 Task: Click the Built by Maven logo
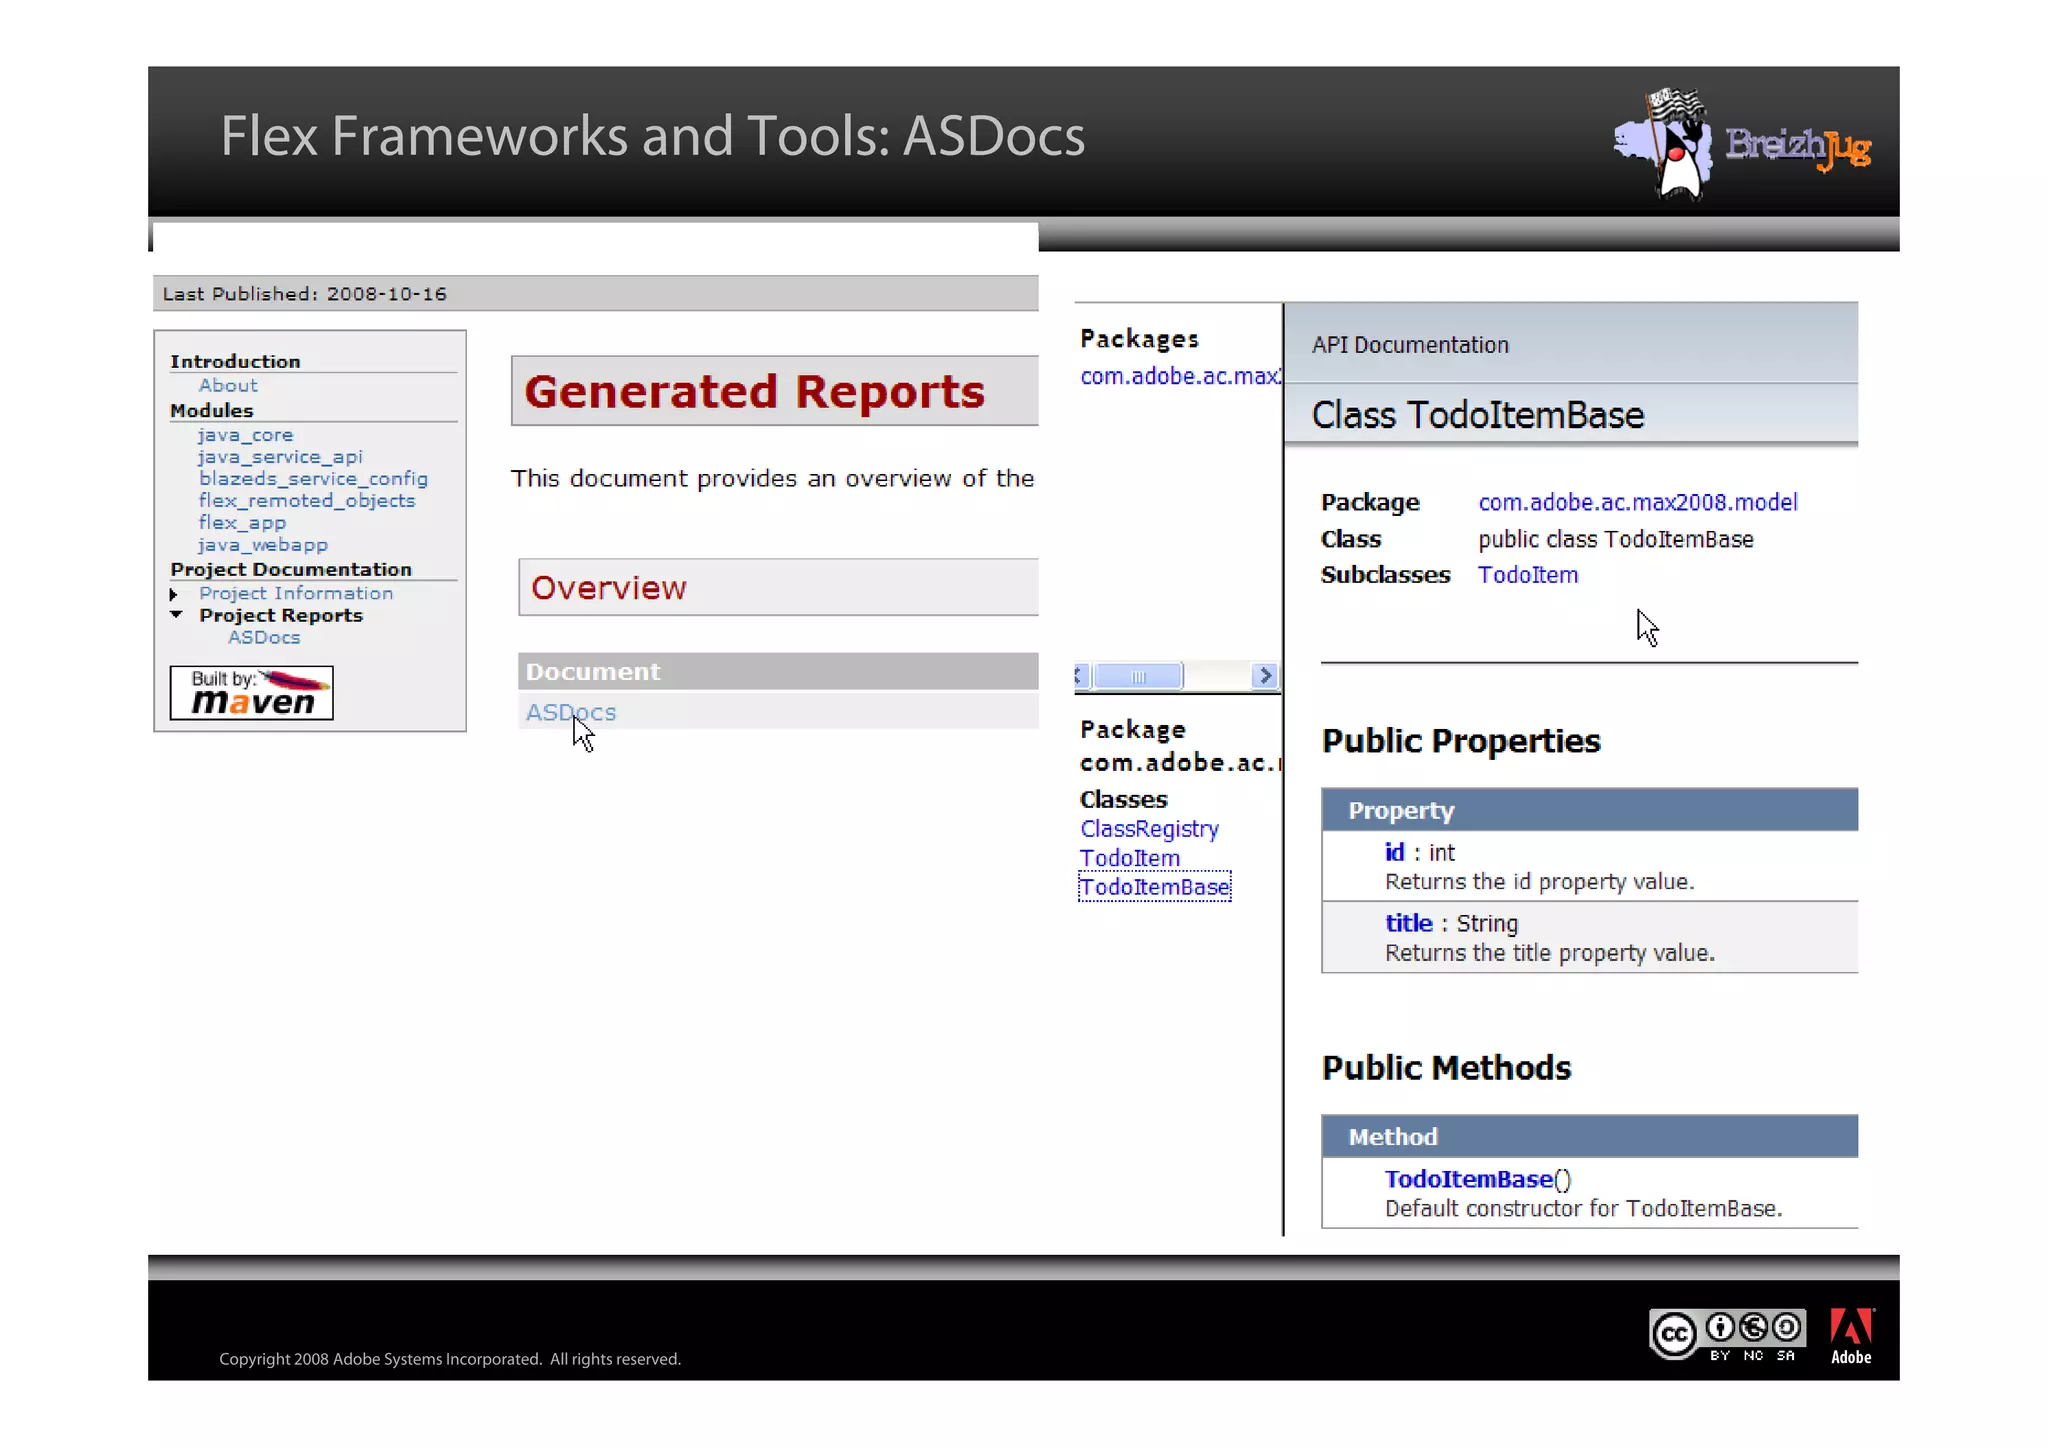251,693
